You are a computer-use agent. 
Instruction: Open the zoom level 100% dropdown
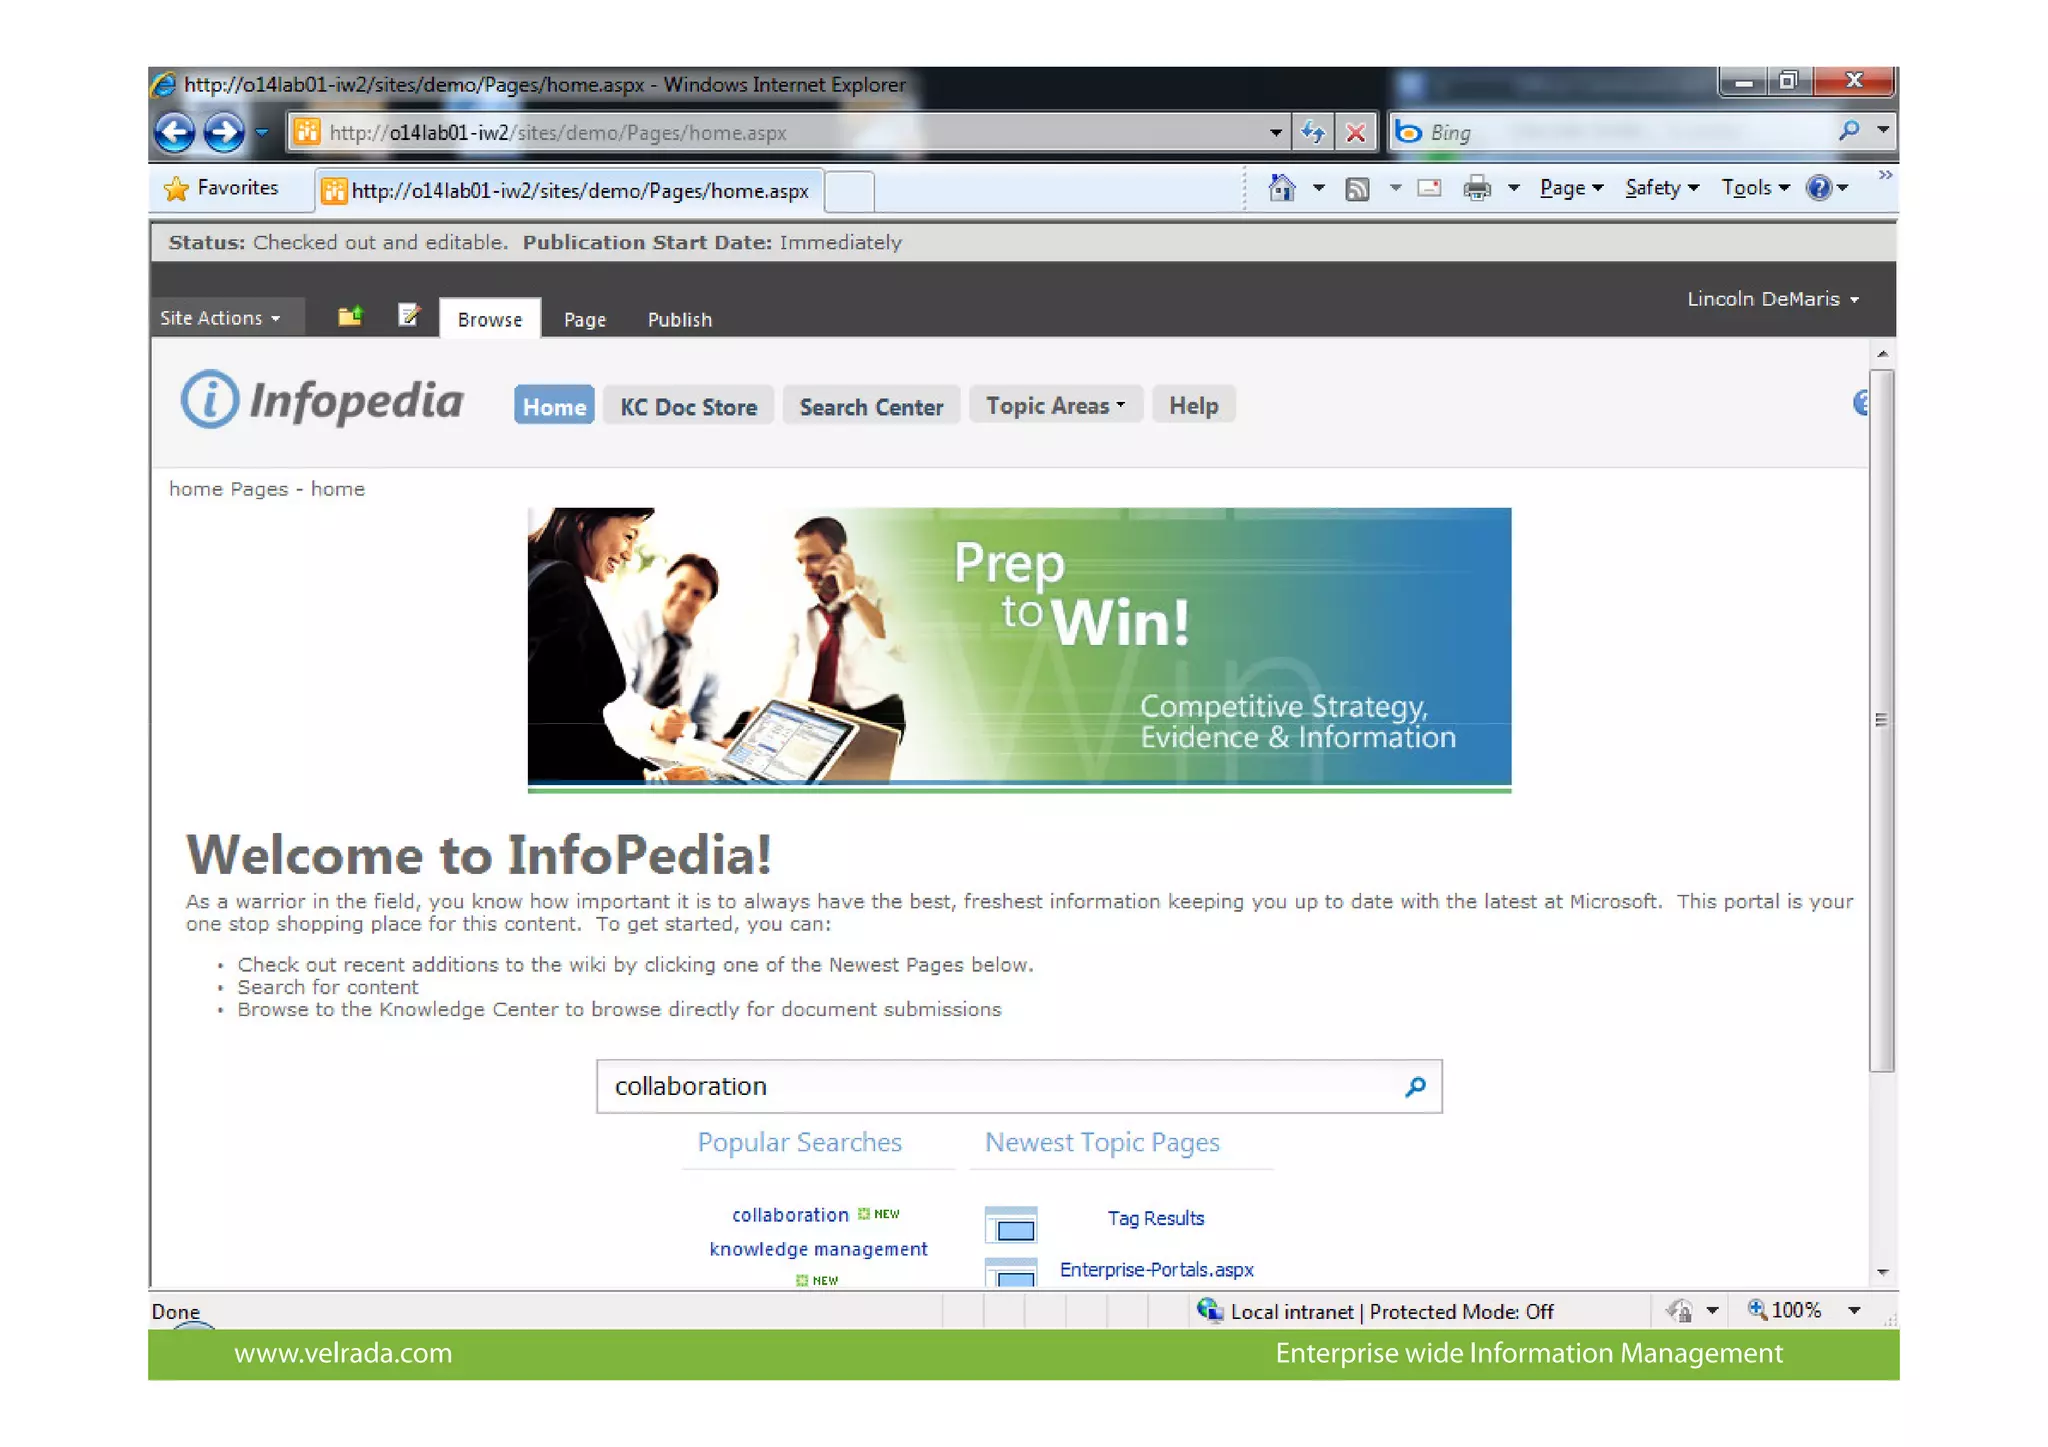tap(1853, 1310)
